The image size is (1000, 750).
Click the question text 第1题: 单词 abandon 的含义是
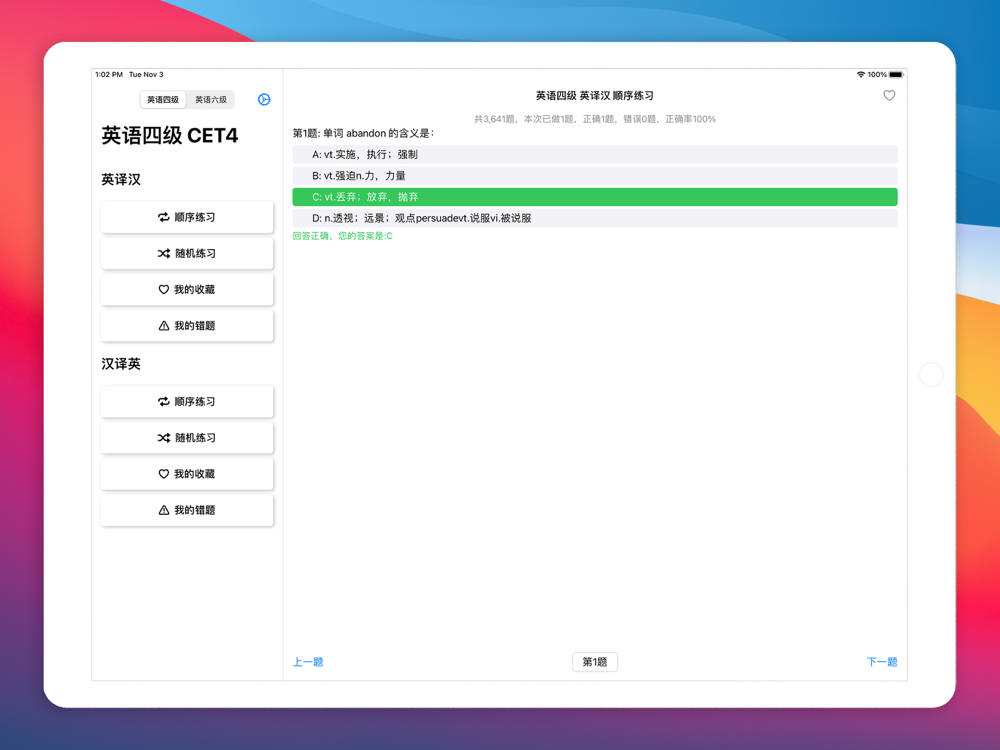pyautogui.click(x=364, y=133)
